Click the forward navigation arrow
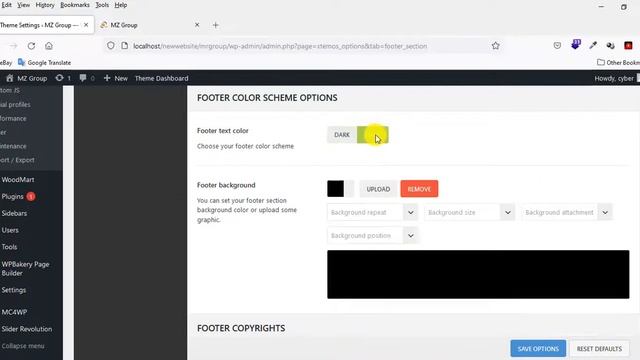 coord(13,46)
